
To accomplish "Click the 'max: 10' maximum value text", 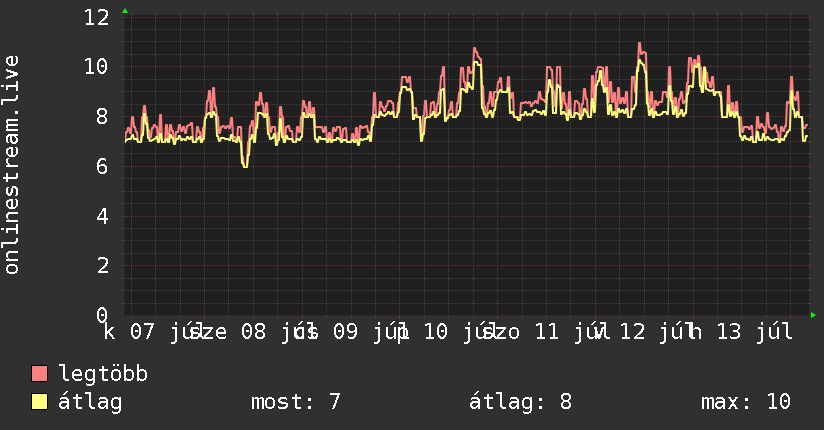I will click(746, 402).
